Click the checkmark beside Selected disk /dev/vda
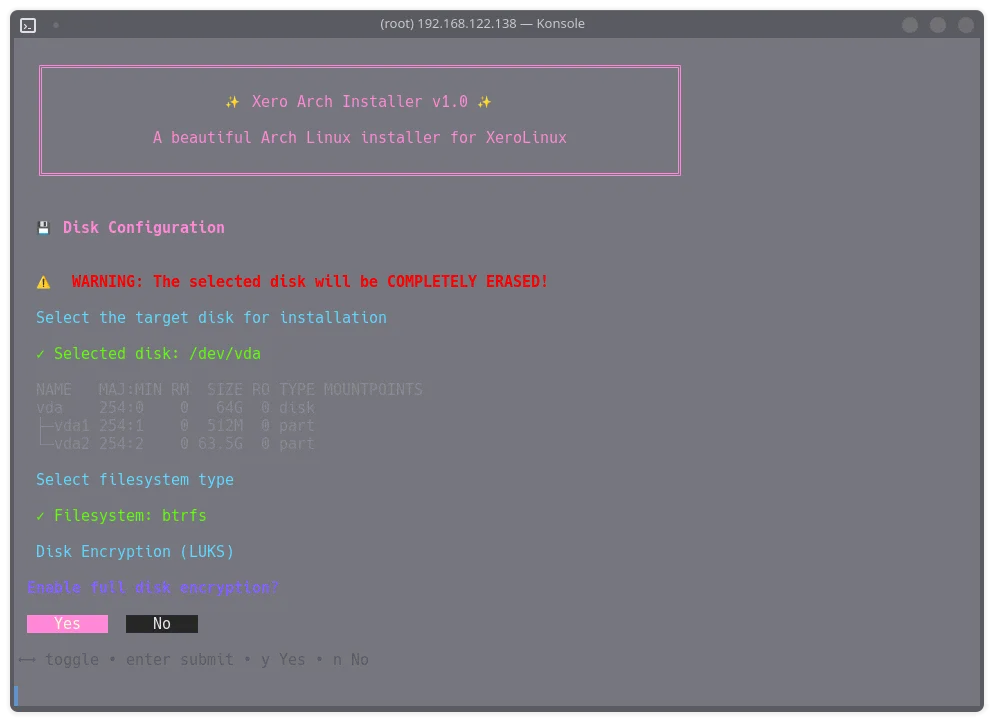994x722 pixels. tap(42, 353)
